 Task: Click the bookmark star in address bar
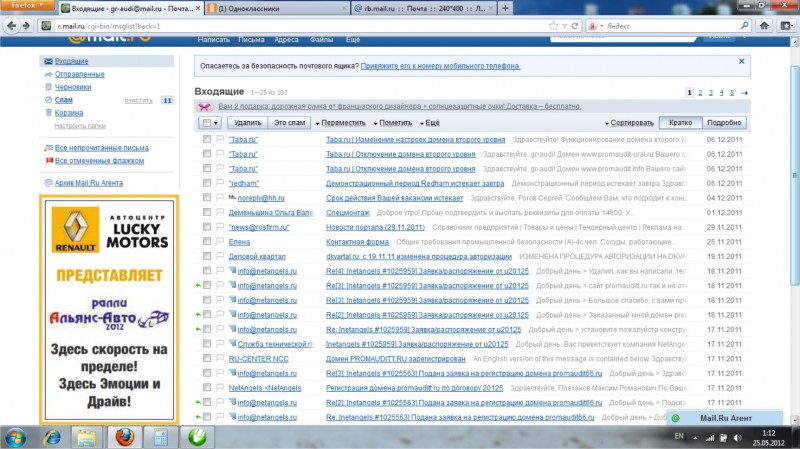pos(553,26)
